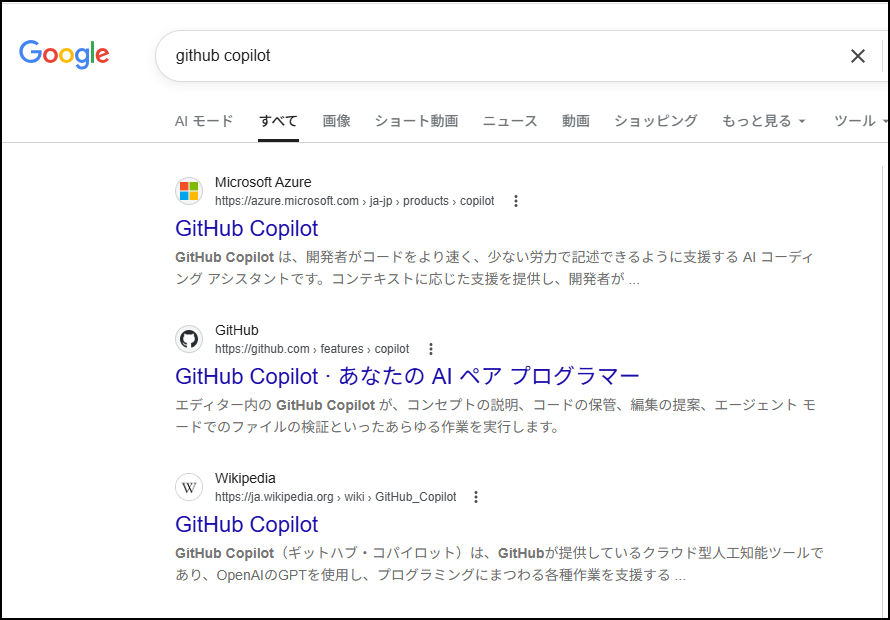The image size is (890, 620).
Task: Switch to the 画像 tab
Action: tap(337, 121)
